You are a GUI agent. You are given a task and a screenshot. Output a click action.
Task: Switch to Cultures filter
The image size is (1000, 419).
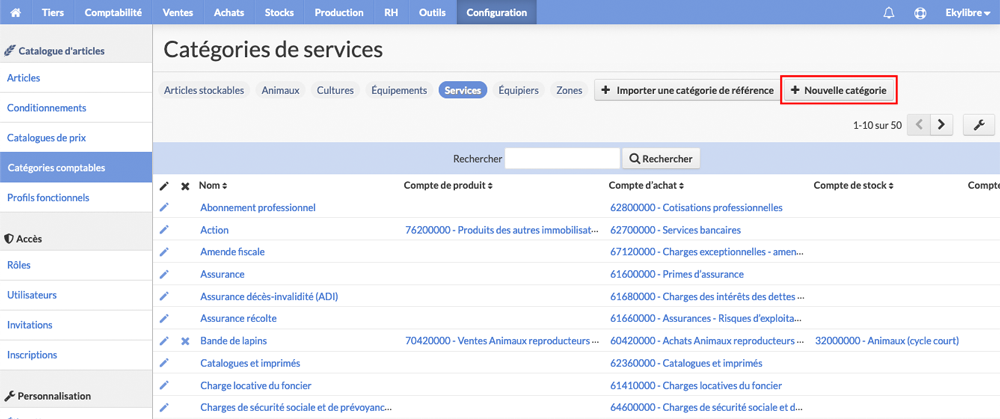335,91
